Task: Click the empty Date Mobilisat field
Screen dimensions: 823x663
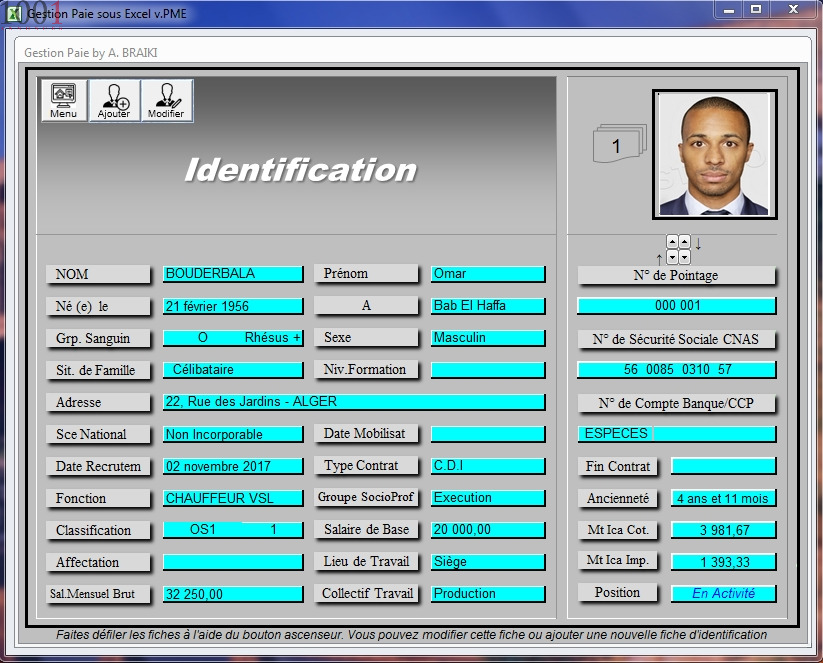Action: (488, 434)
